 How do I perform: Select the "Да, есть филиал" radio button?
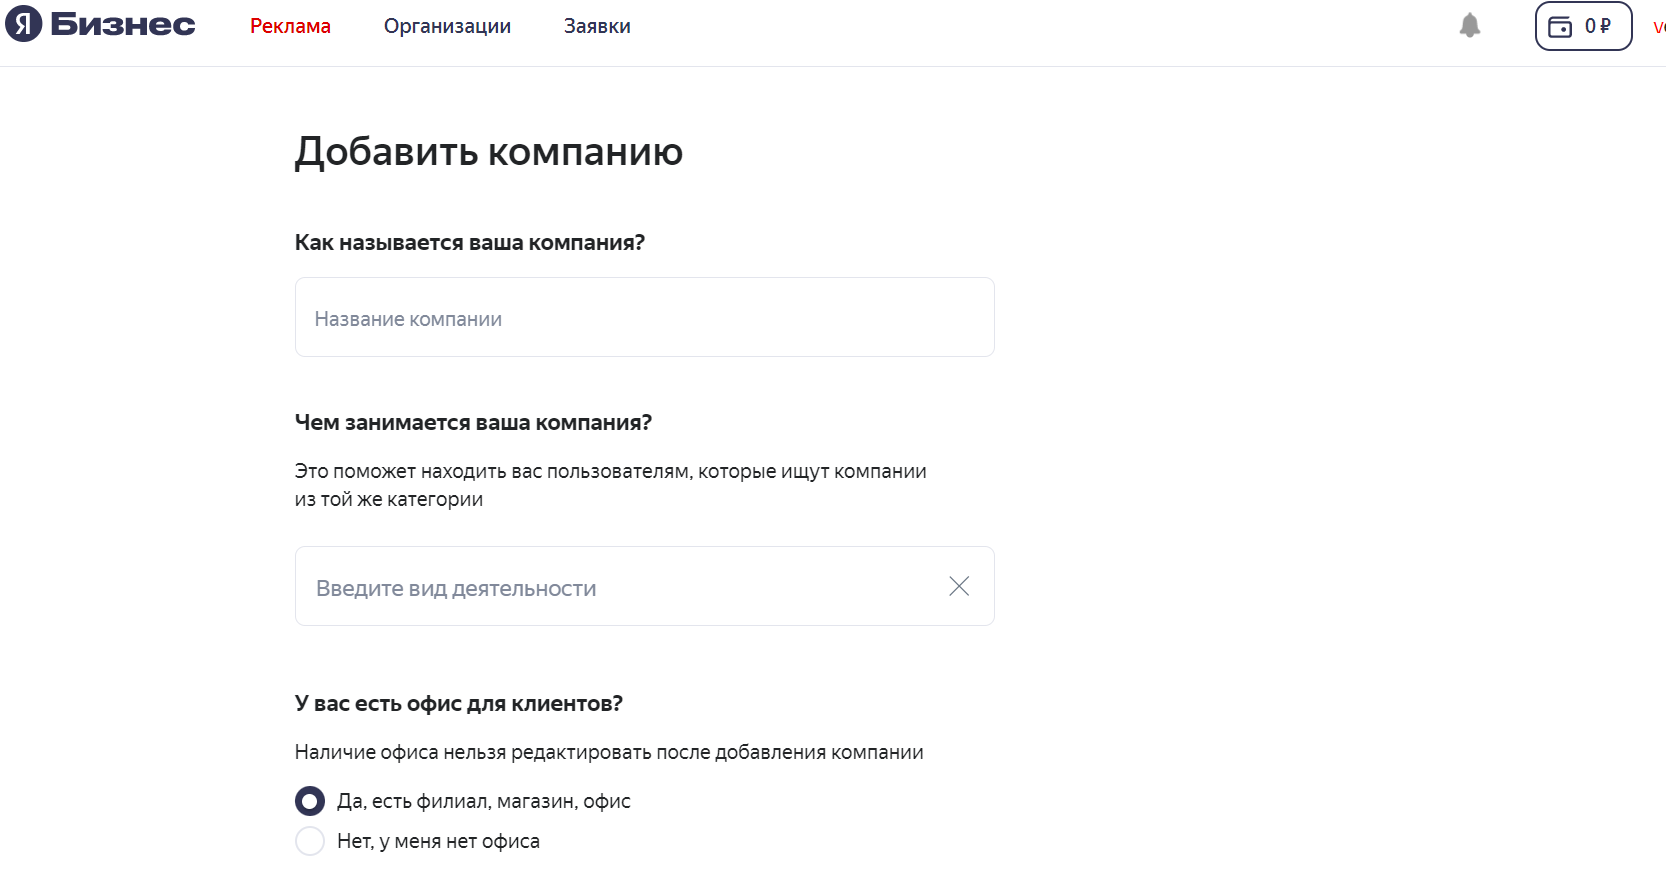[310, 801]
